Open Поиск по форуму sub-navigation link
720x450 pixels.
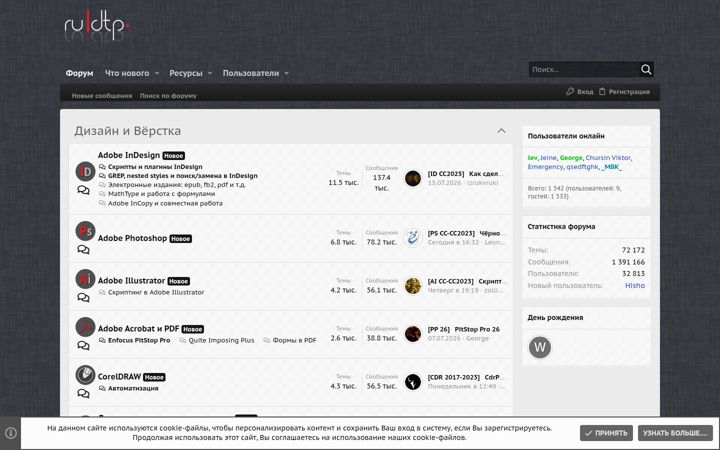(168, 96)
